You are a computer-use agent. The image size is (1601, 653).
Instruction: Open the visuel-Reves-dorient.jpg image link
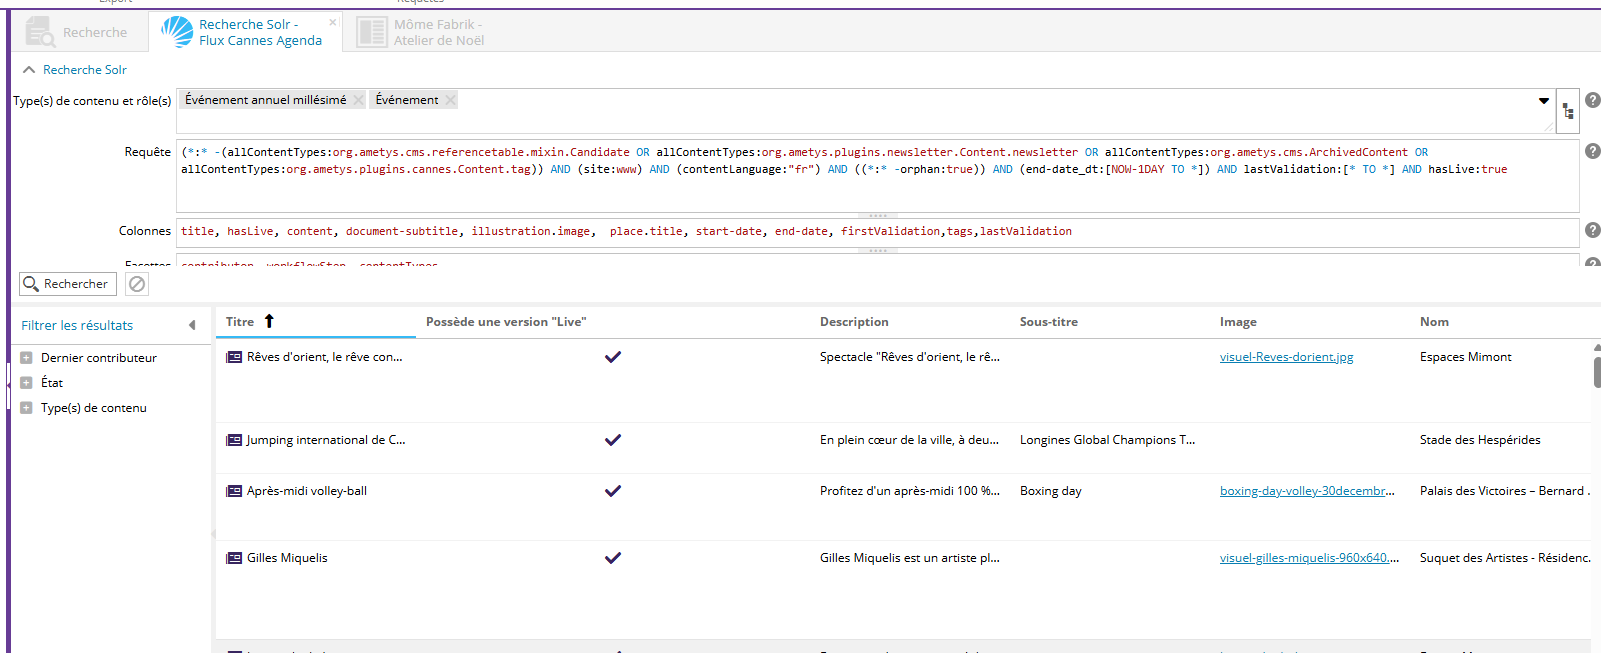click(x=1286, y=357)
